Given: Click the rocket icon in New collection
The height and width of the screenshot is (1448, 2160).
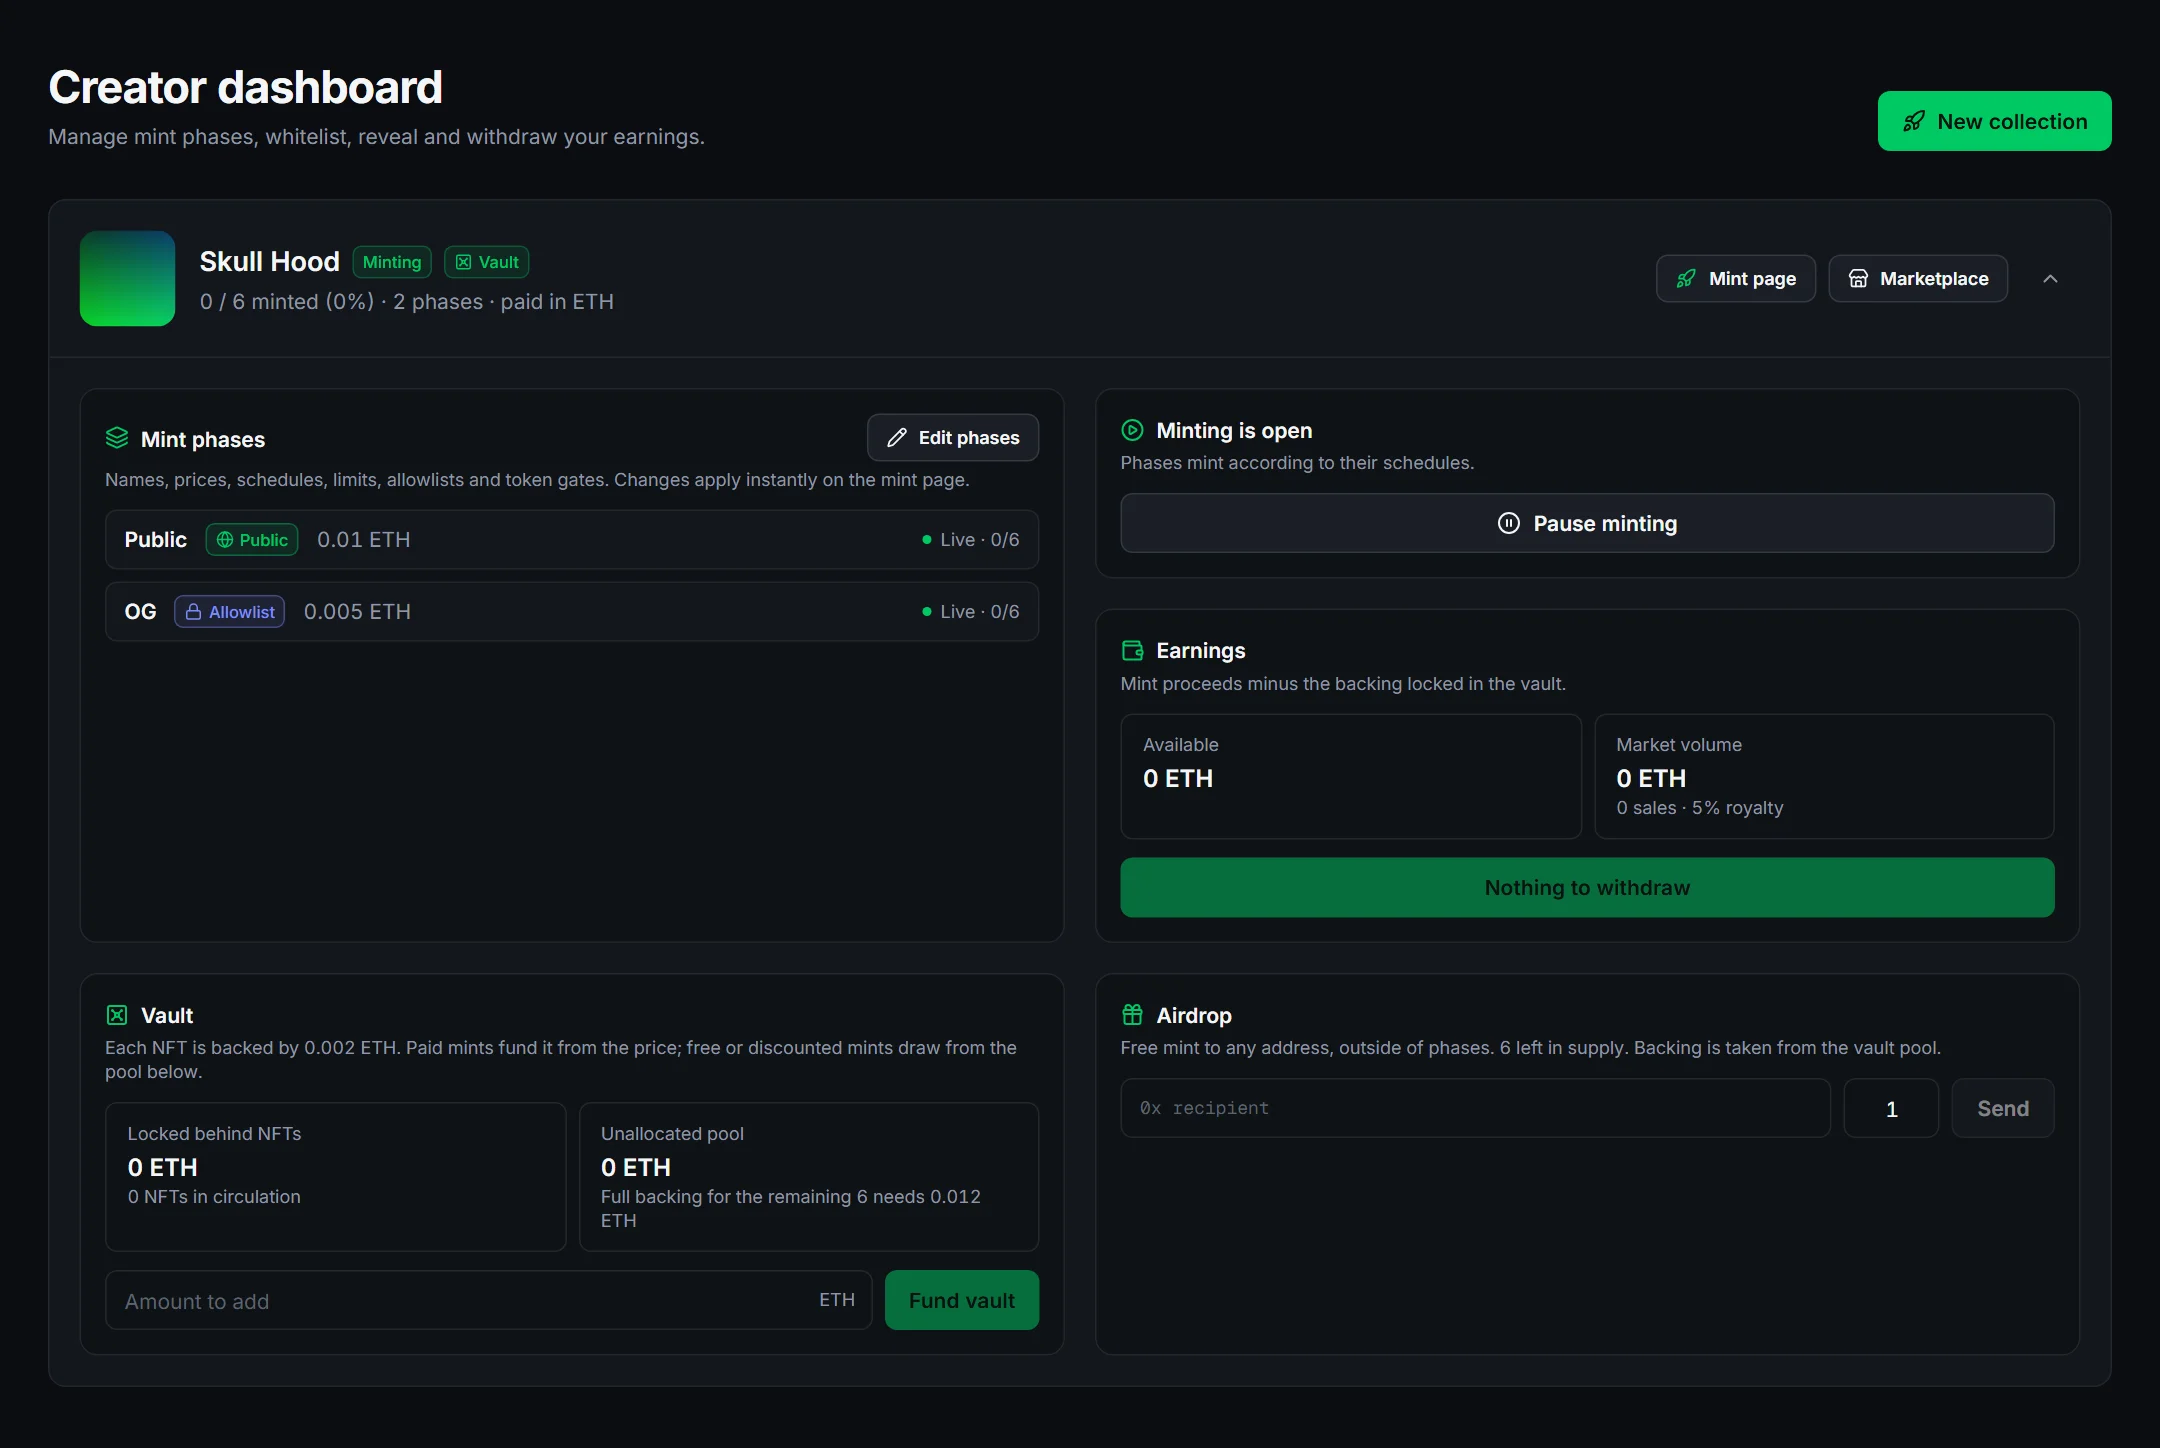Looking at the screenshot, I should 1914,121.
